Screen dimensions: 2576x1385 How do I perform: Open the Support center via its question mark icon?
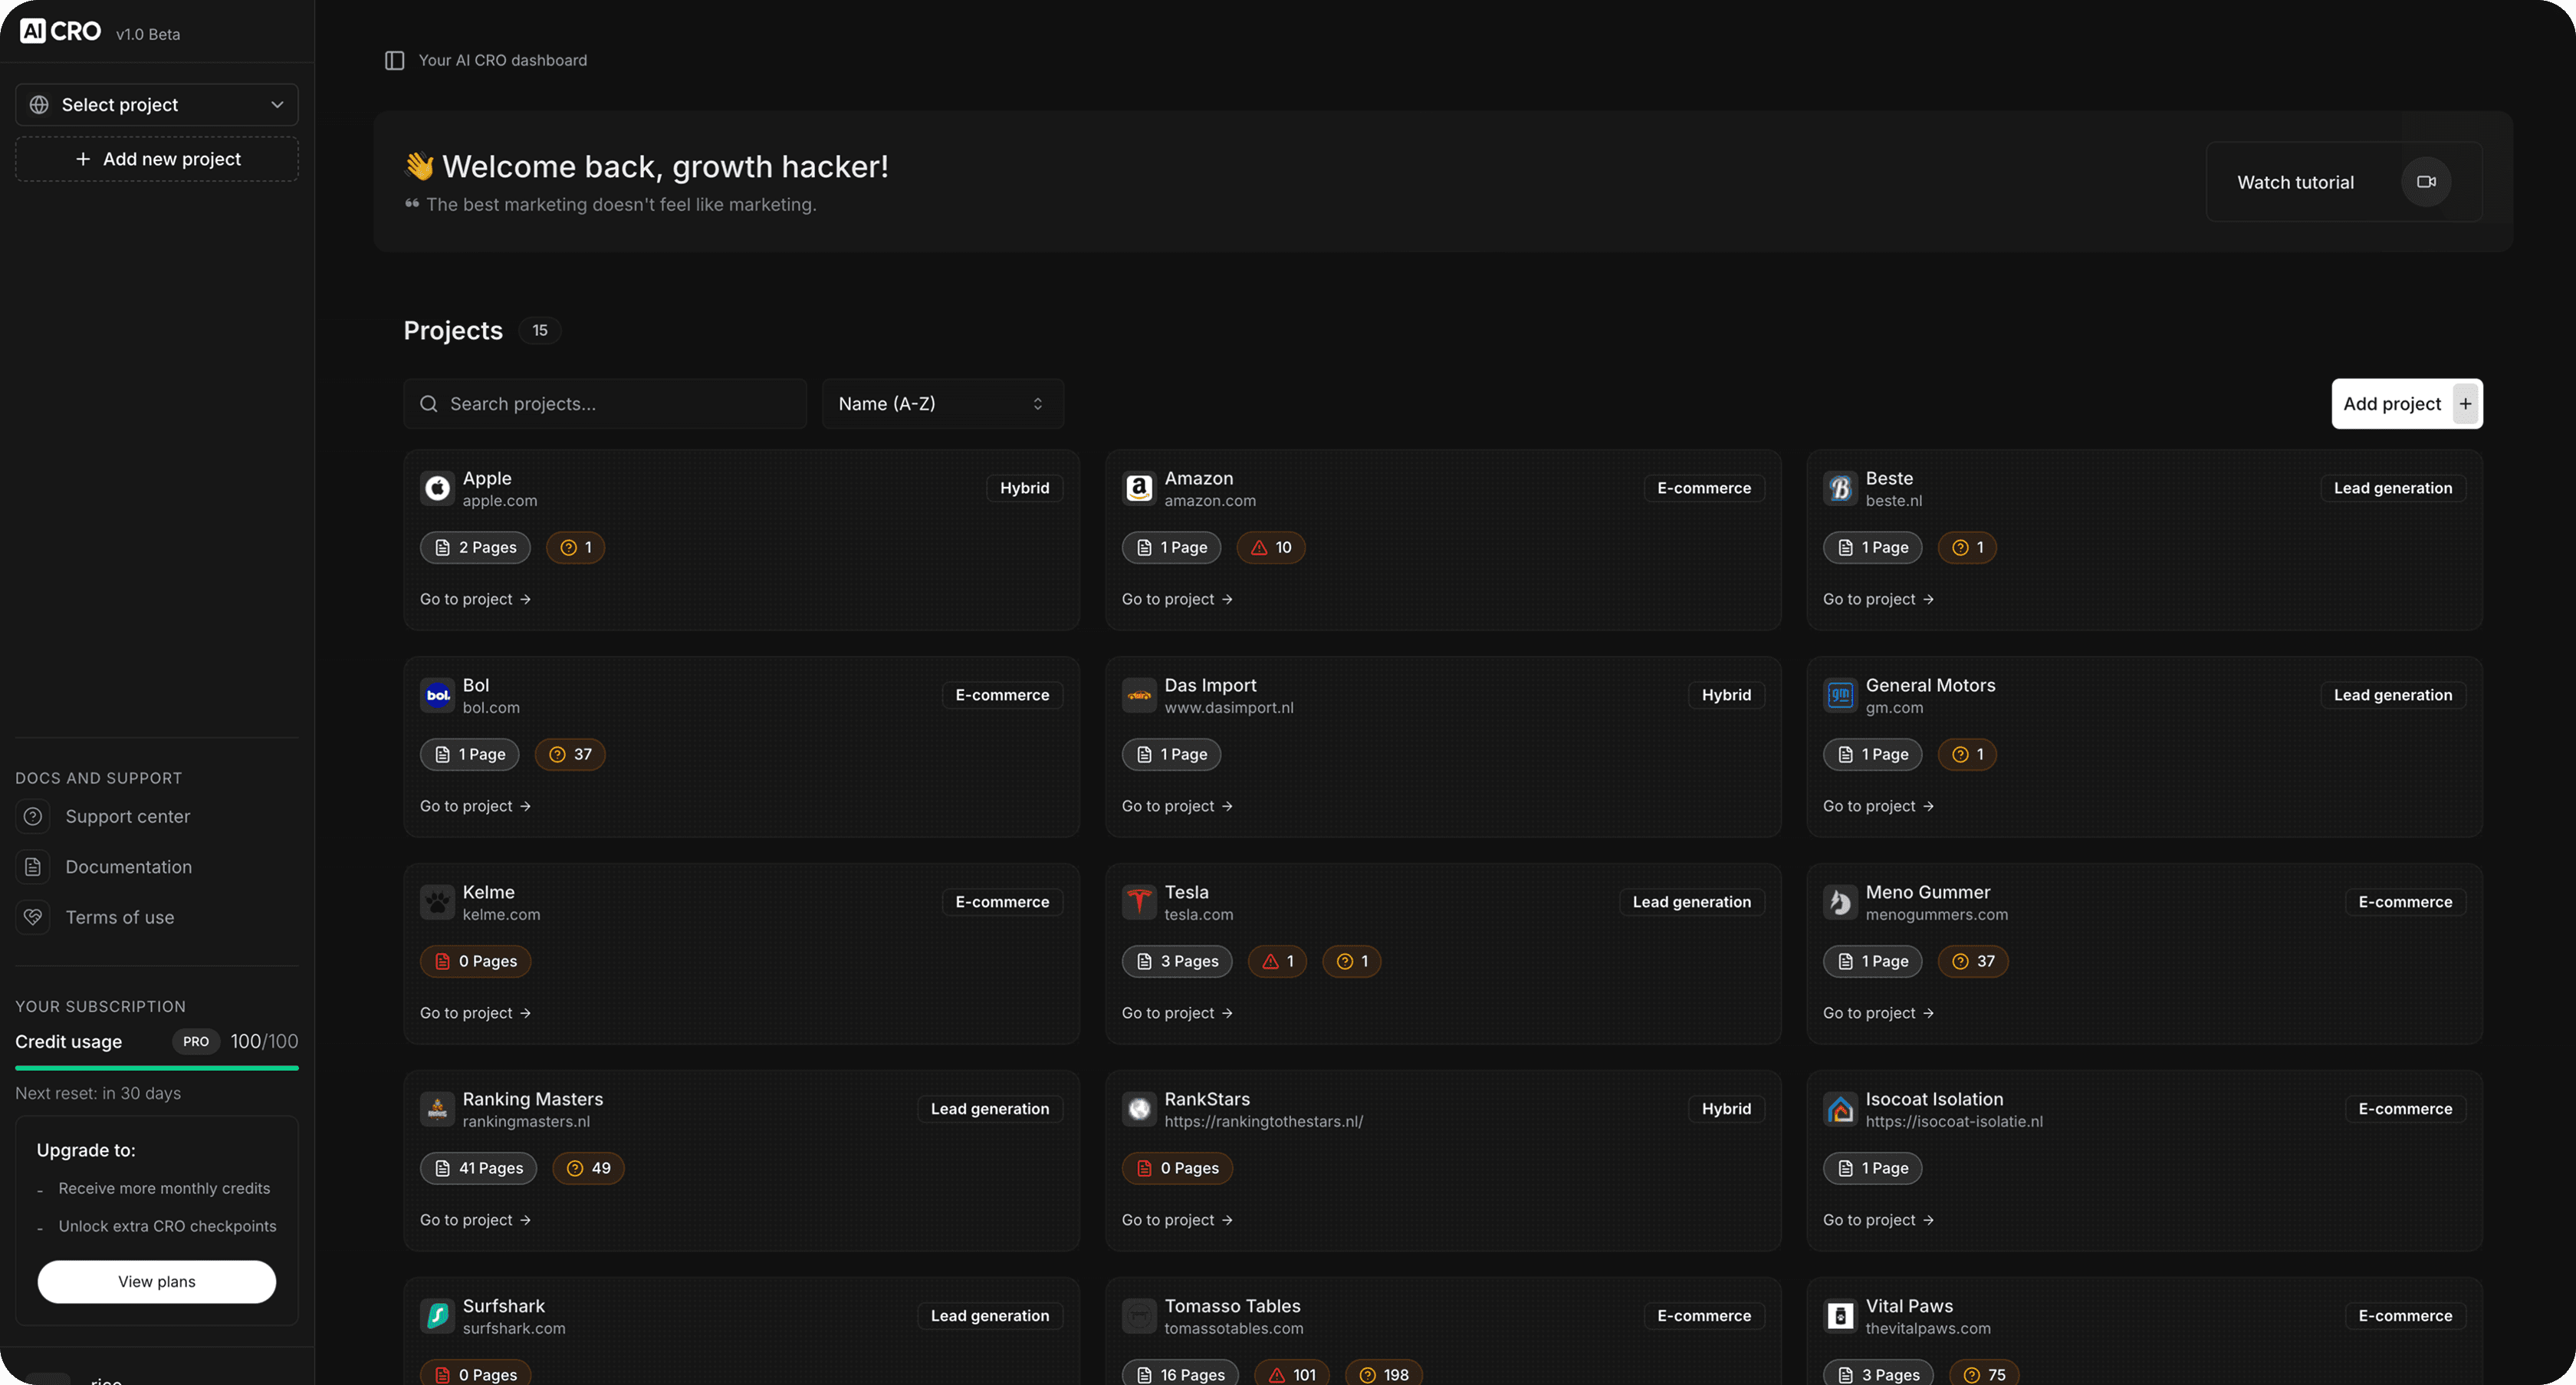coord(33,816)
